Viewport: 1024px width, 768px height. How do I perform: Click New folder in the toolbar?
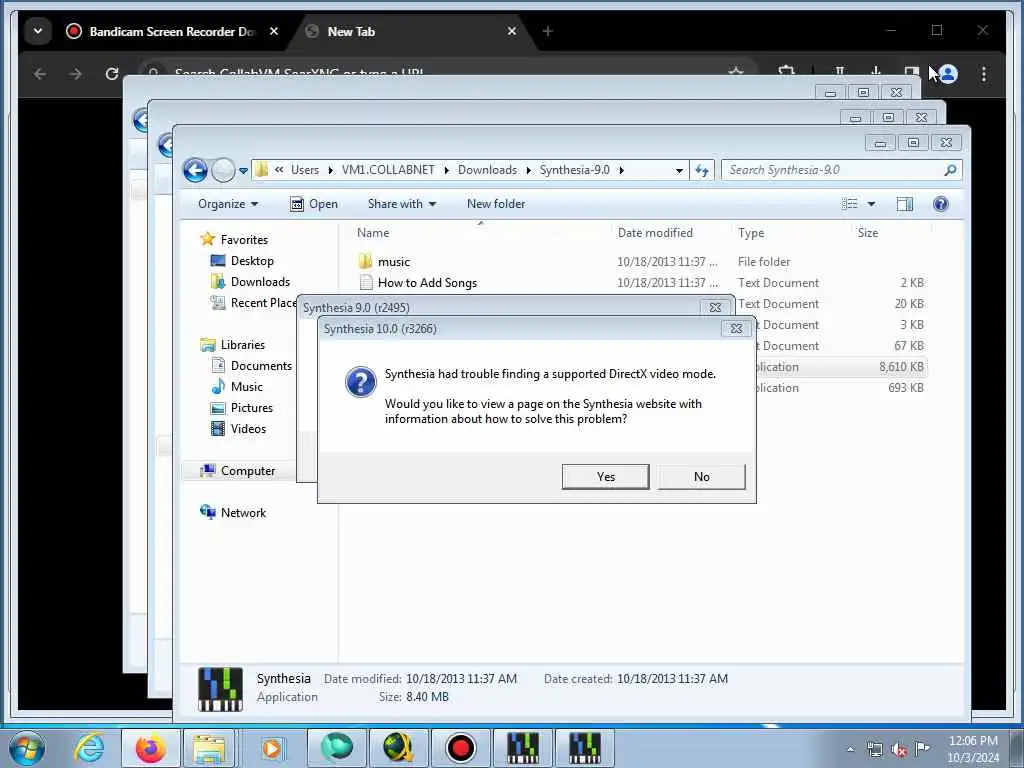click(496, 204)
